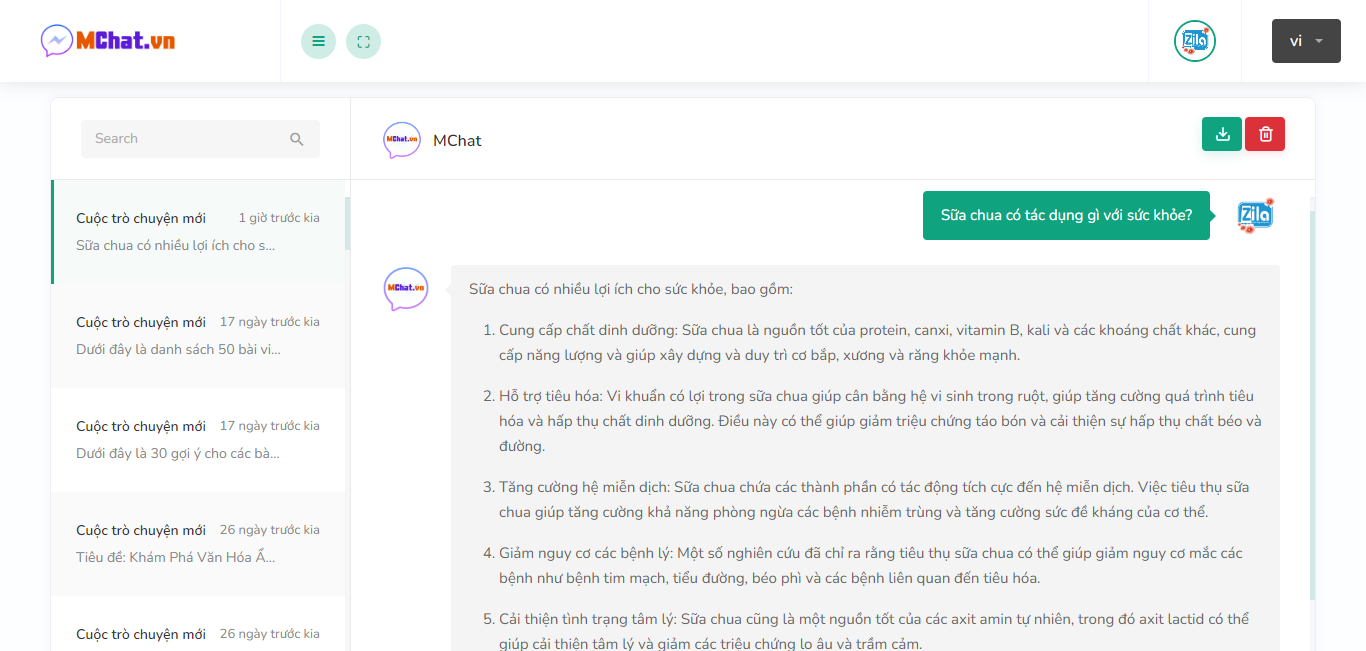Select conversation 'Dưới đây là 30 gợi ý cho các bà...'

[x=198, y=440]
